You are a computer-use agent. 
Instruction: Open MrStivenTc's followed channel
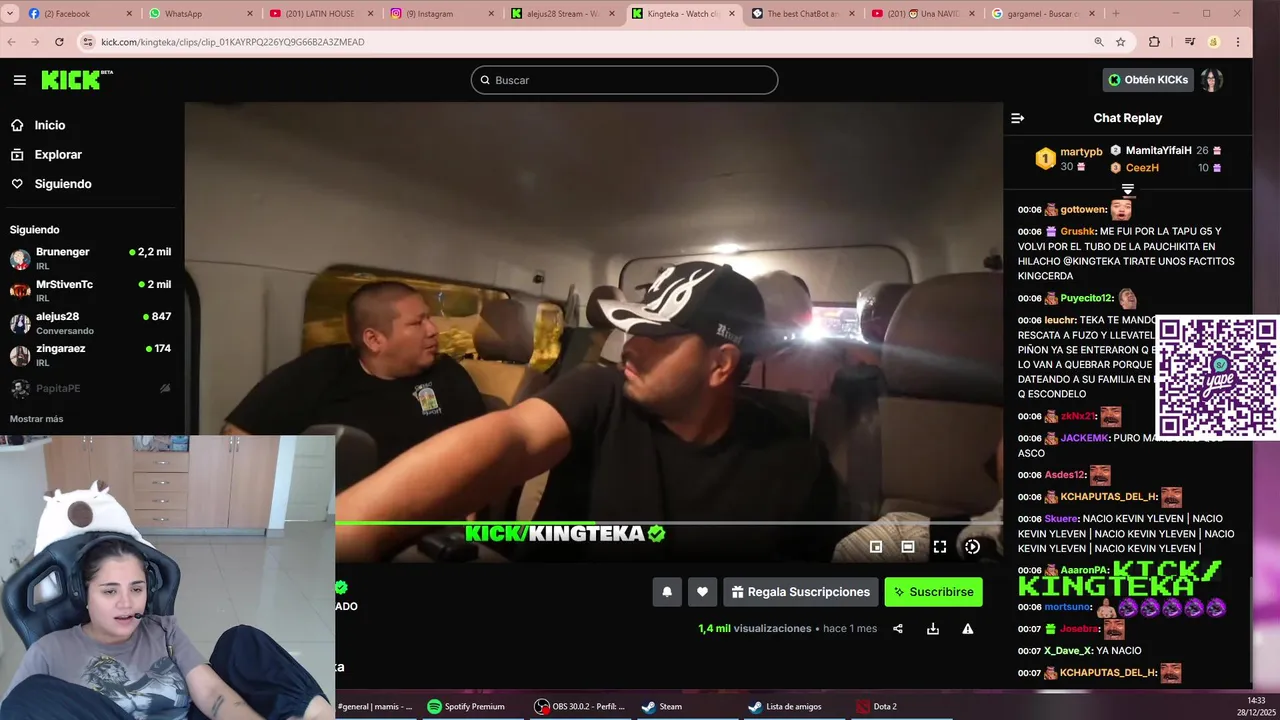coord(90,290)
